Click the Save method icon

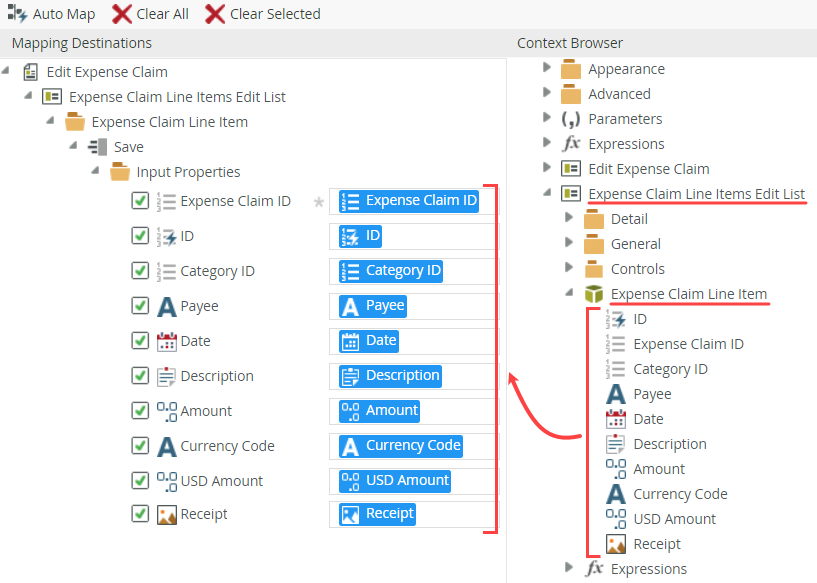[x=97, y=147]
